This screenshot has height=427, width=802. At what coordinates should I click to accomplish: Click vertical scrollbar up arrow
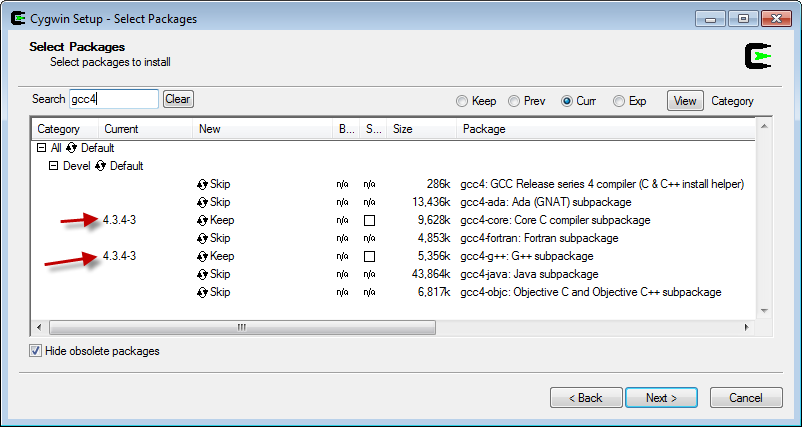764,126
